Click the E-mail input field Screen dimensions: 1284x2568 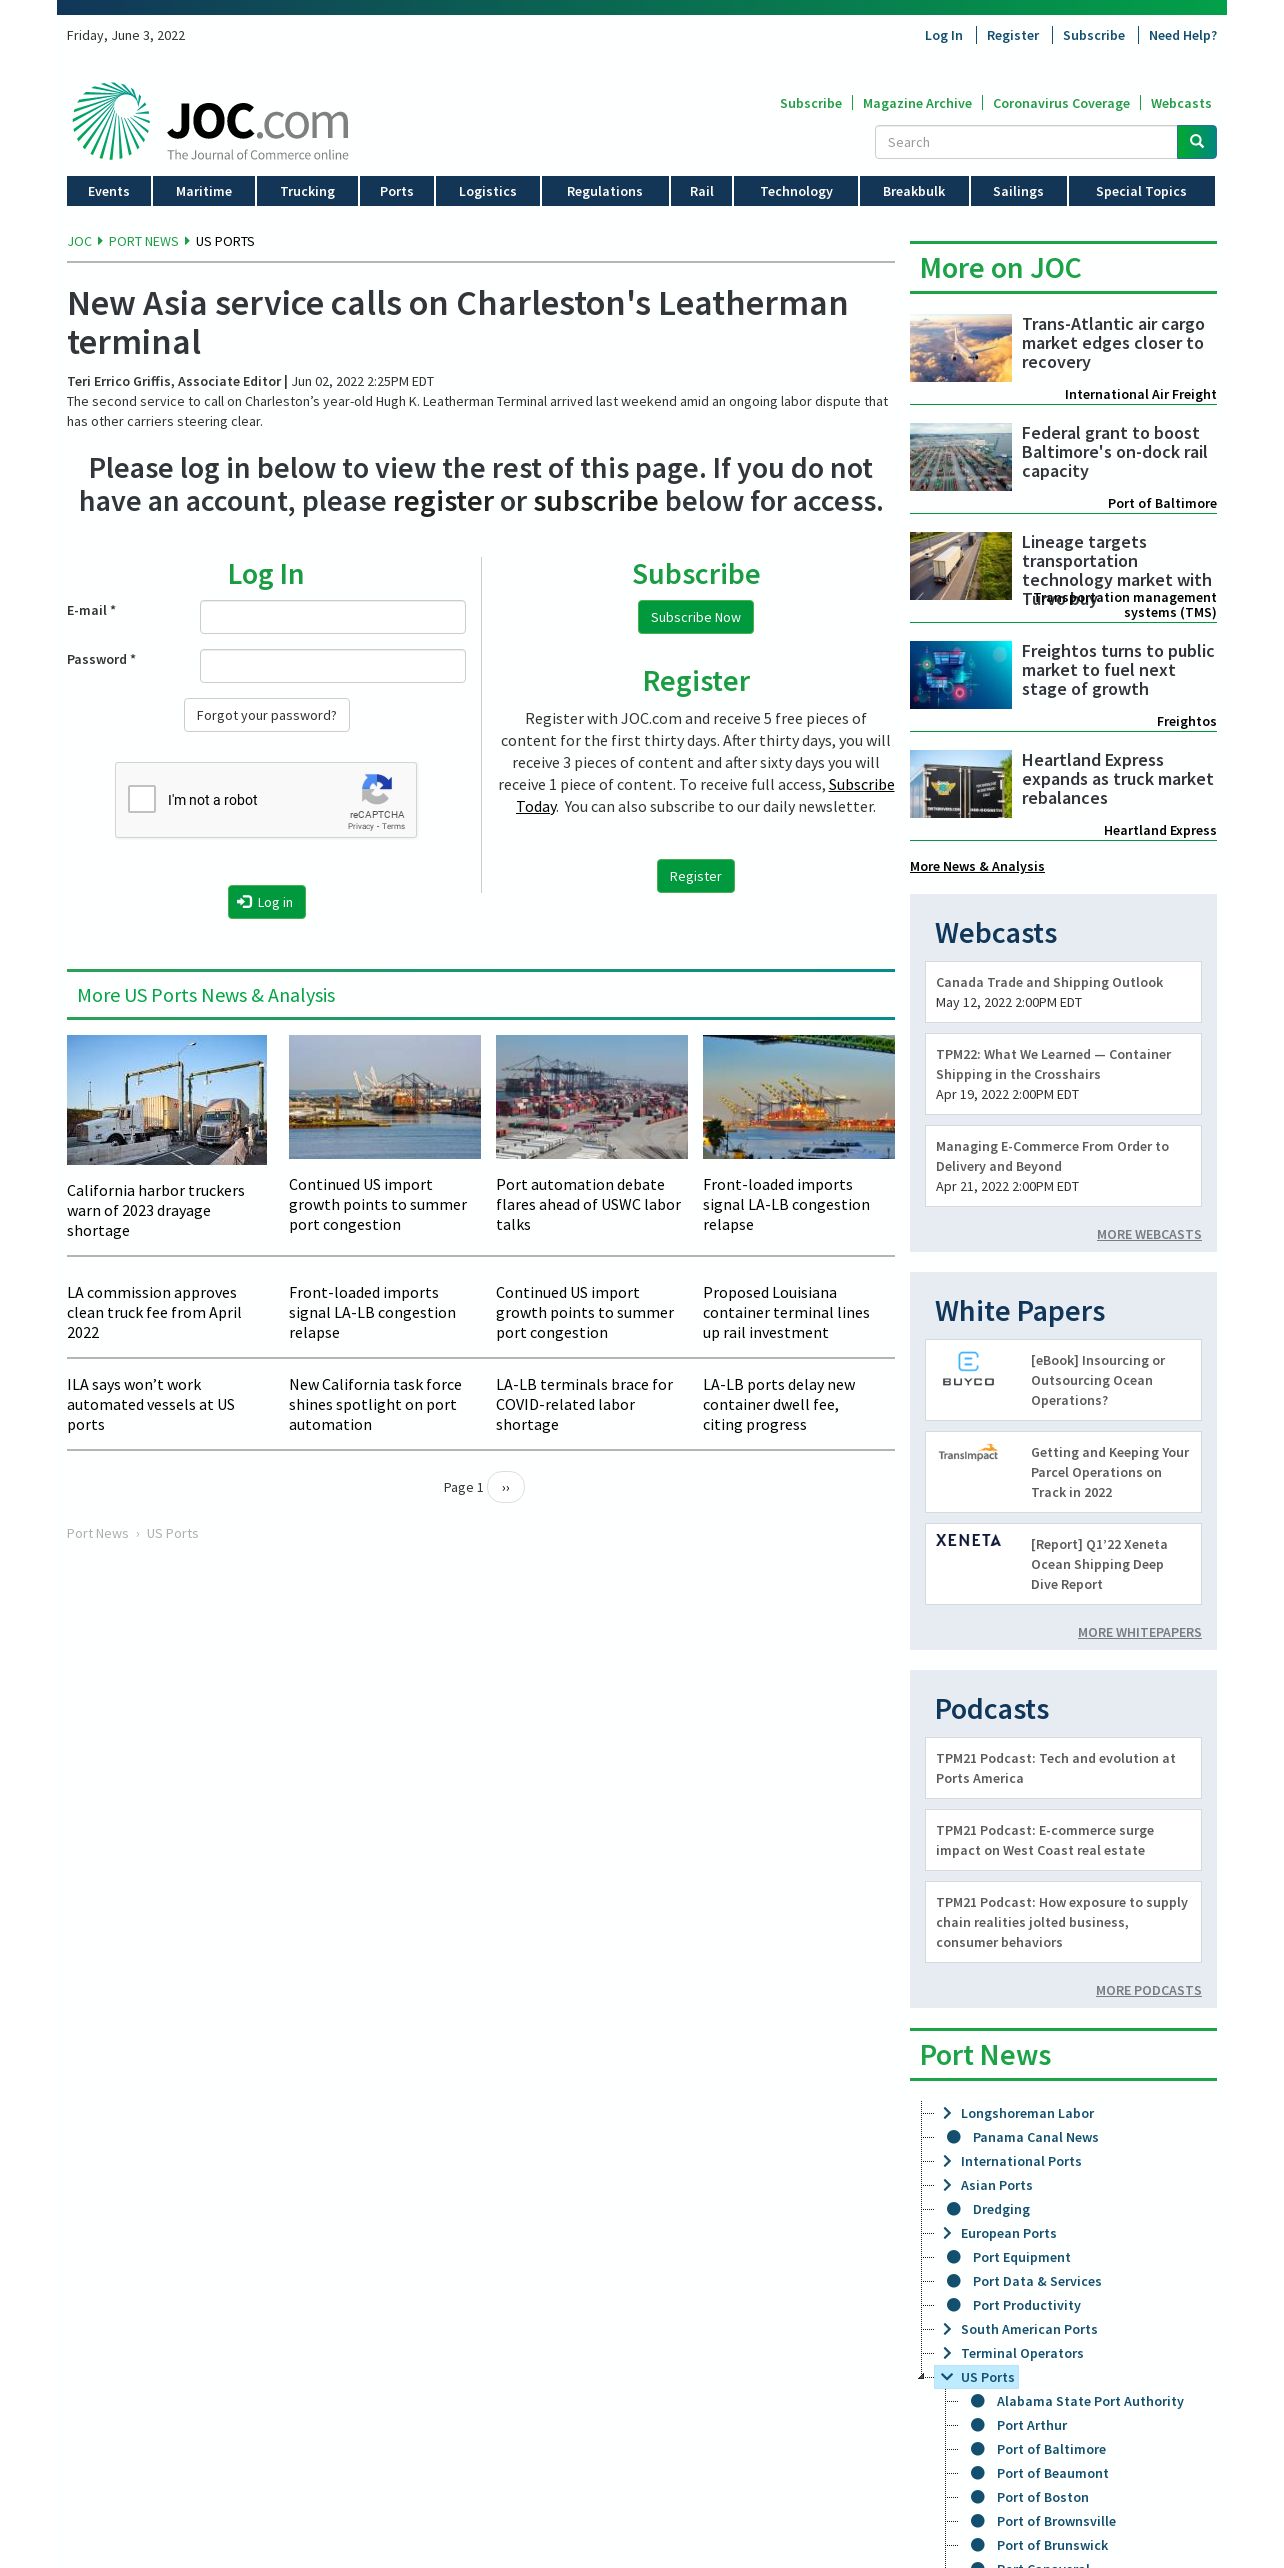(333, 617)
